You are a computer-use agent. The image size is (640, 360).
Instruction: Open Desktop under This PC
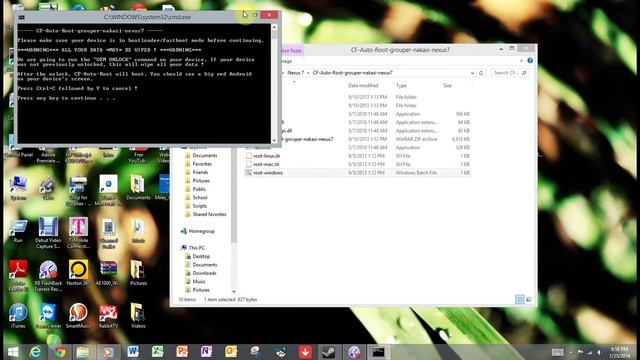click(201, 256)
